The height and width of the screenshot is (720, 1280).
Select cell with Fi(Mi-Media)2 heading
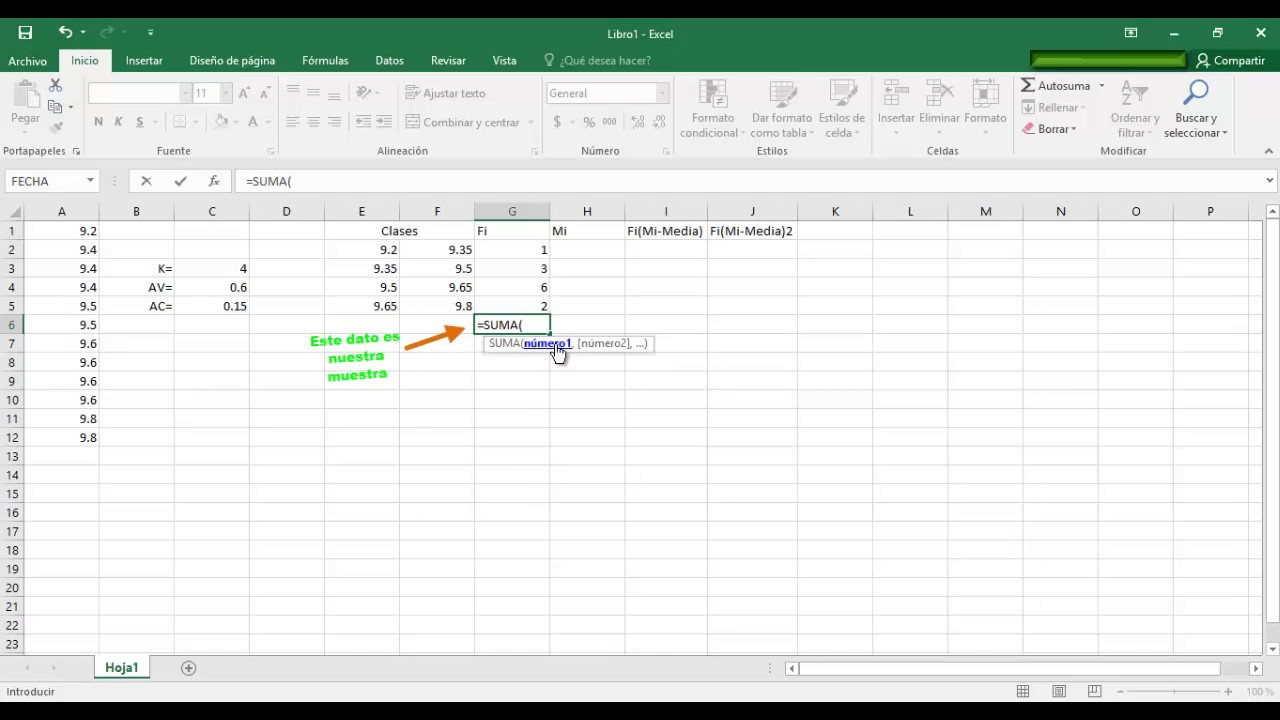point(752,231)
